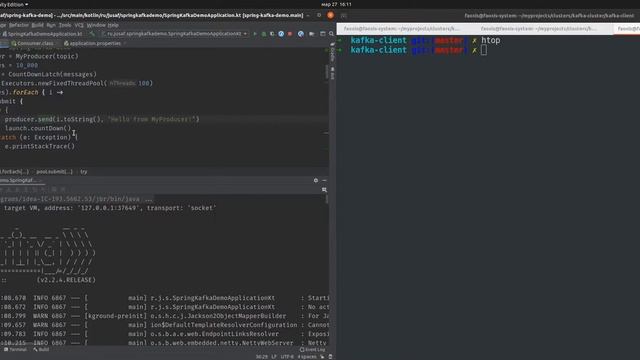Screen dimensions: 640x360
Task: Click the Search Everywhere magnifier icon
Action: [331, 34]
